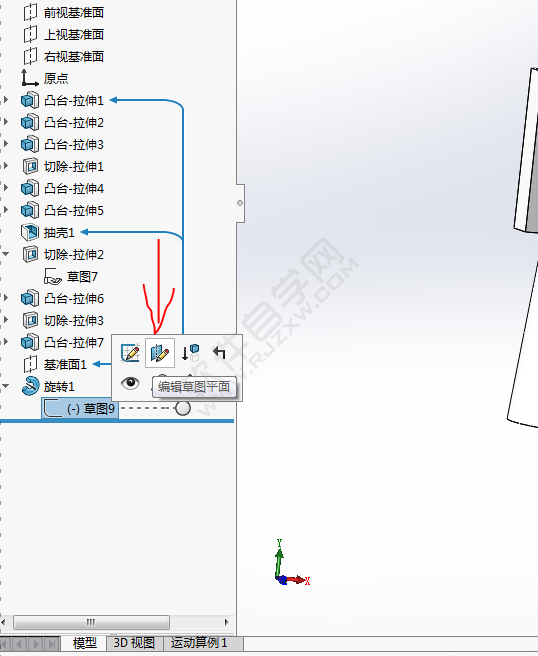Select feature 凸台-拉伸7
This screenshot has height=656, width=538.
74,343
